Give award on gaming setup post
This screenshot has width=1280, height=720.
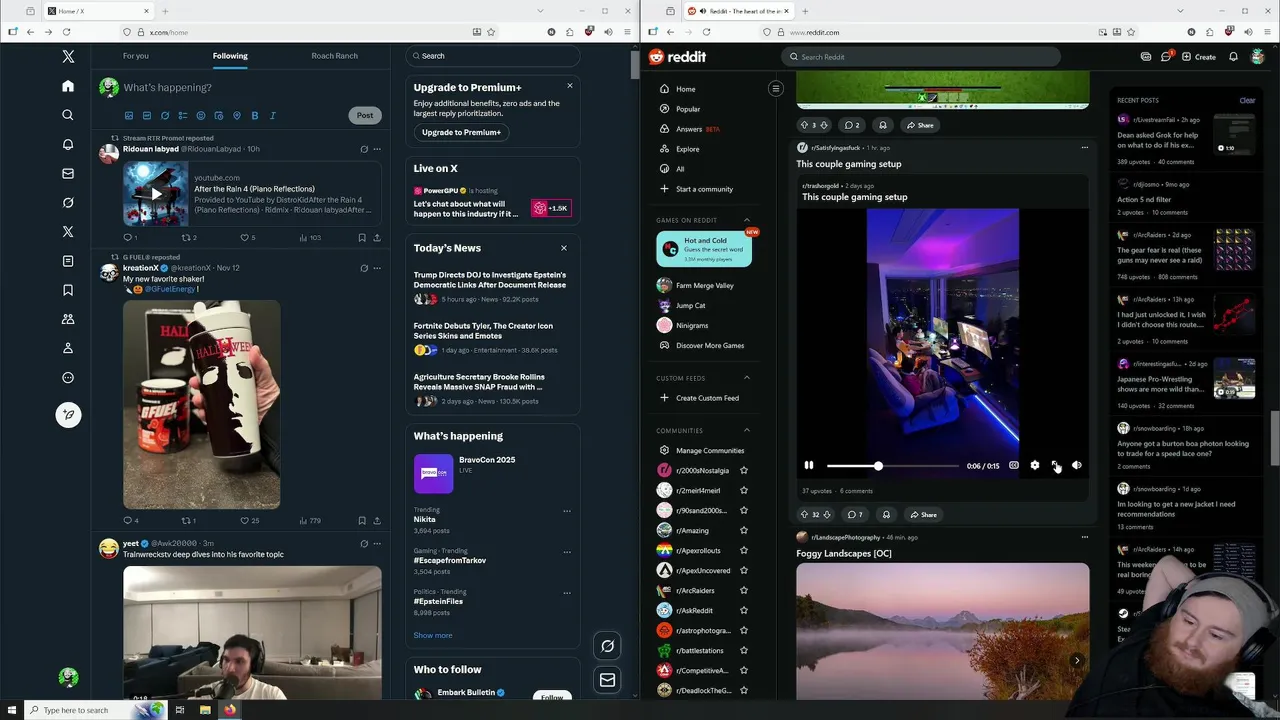pyautogui.click(x=886, y=515)
